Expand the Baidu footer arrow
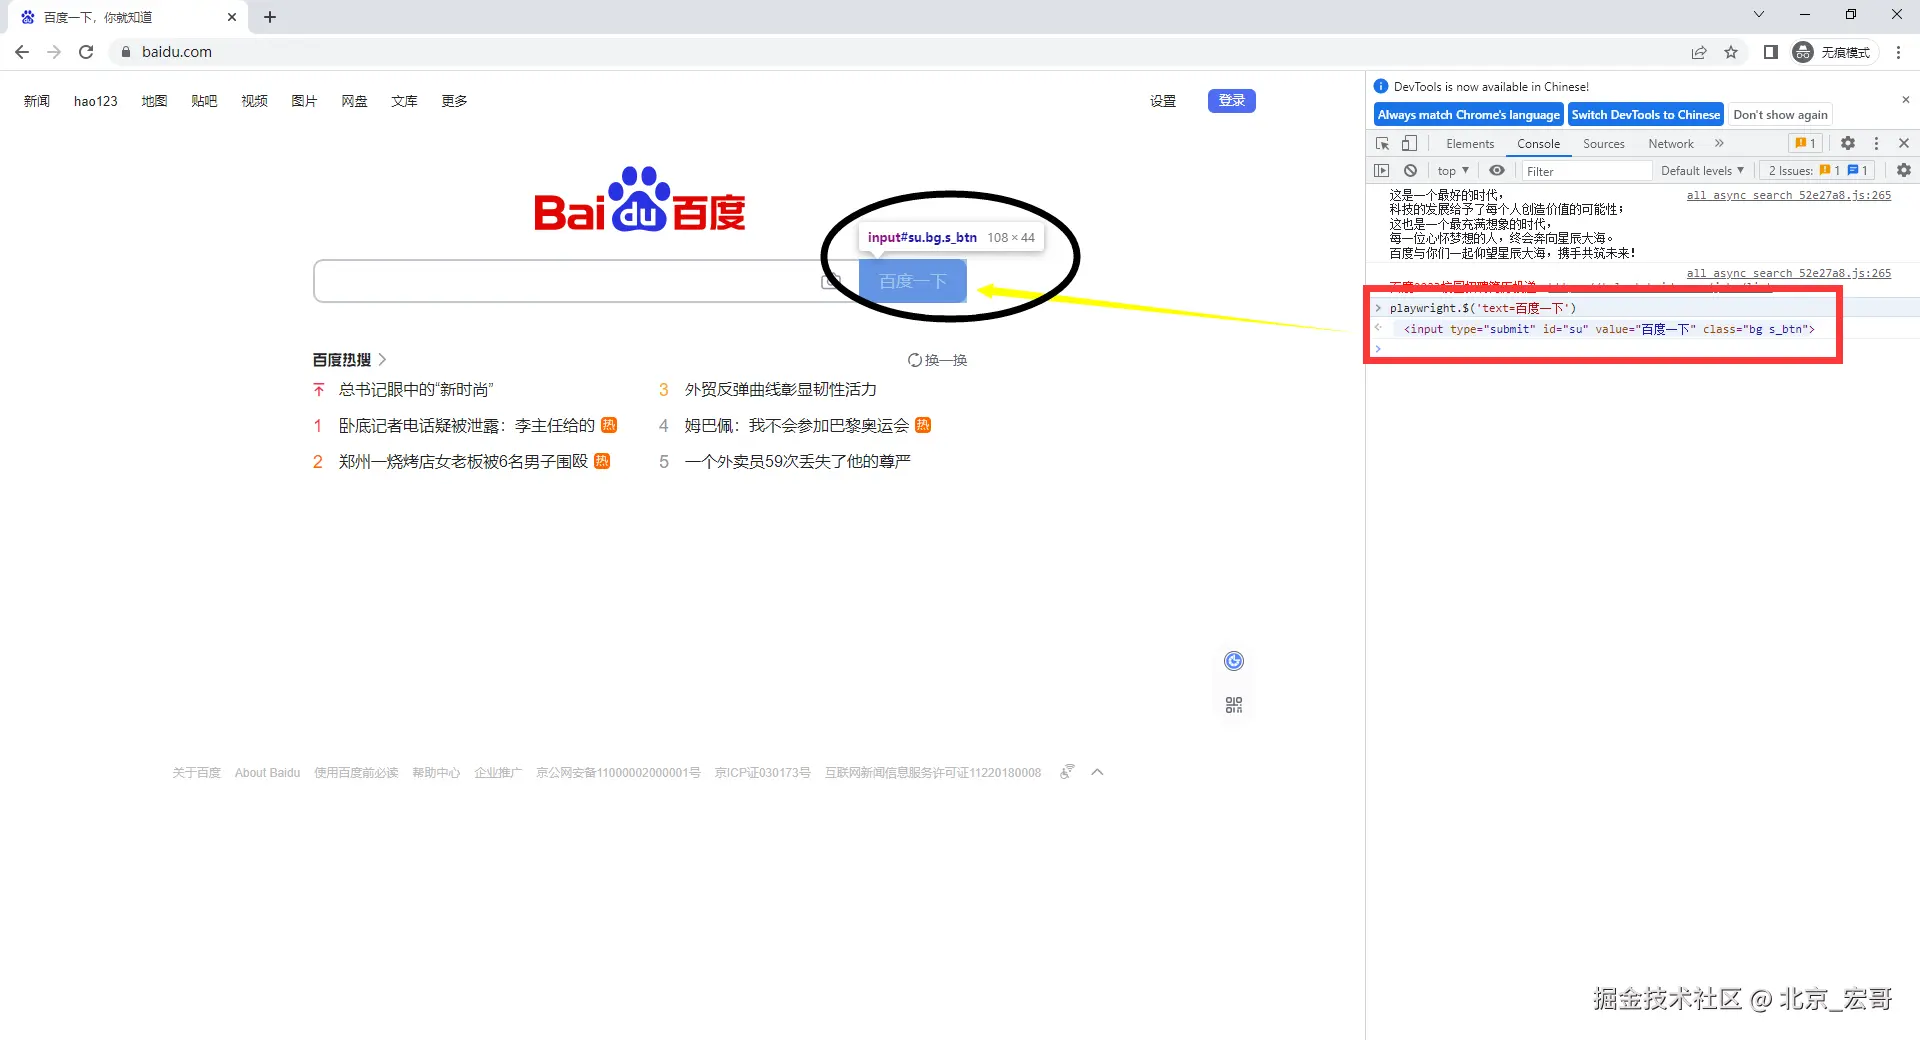The height and width of the screenshot is (1040, 1920). tap(1097, 772)
